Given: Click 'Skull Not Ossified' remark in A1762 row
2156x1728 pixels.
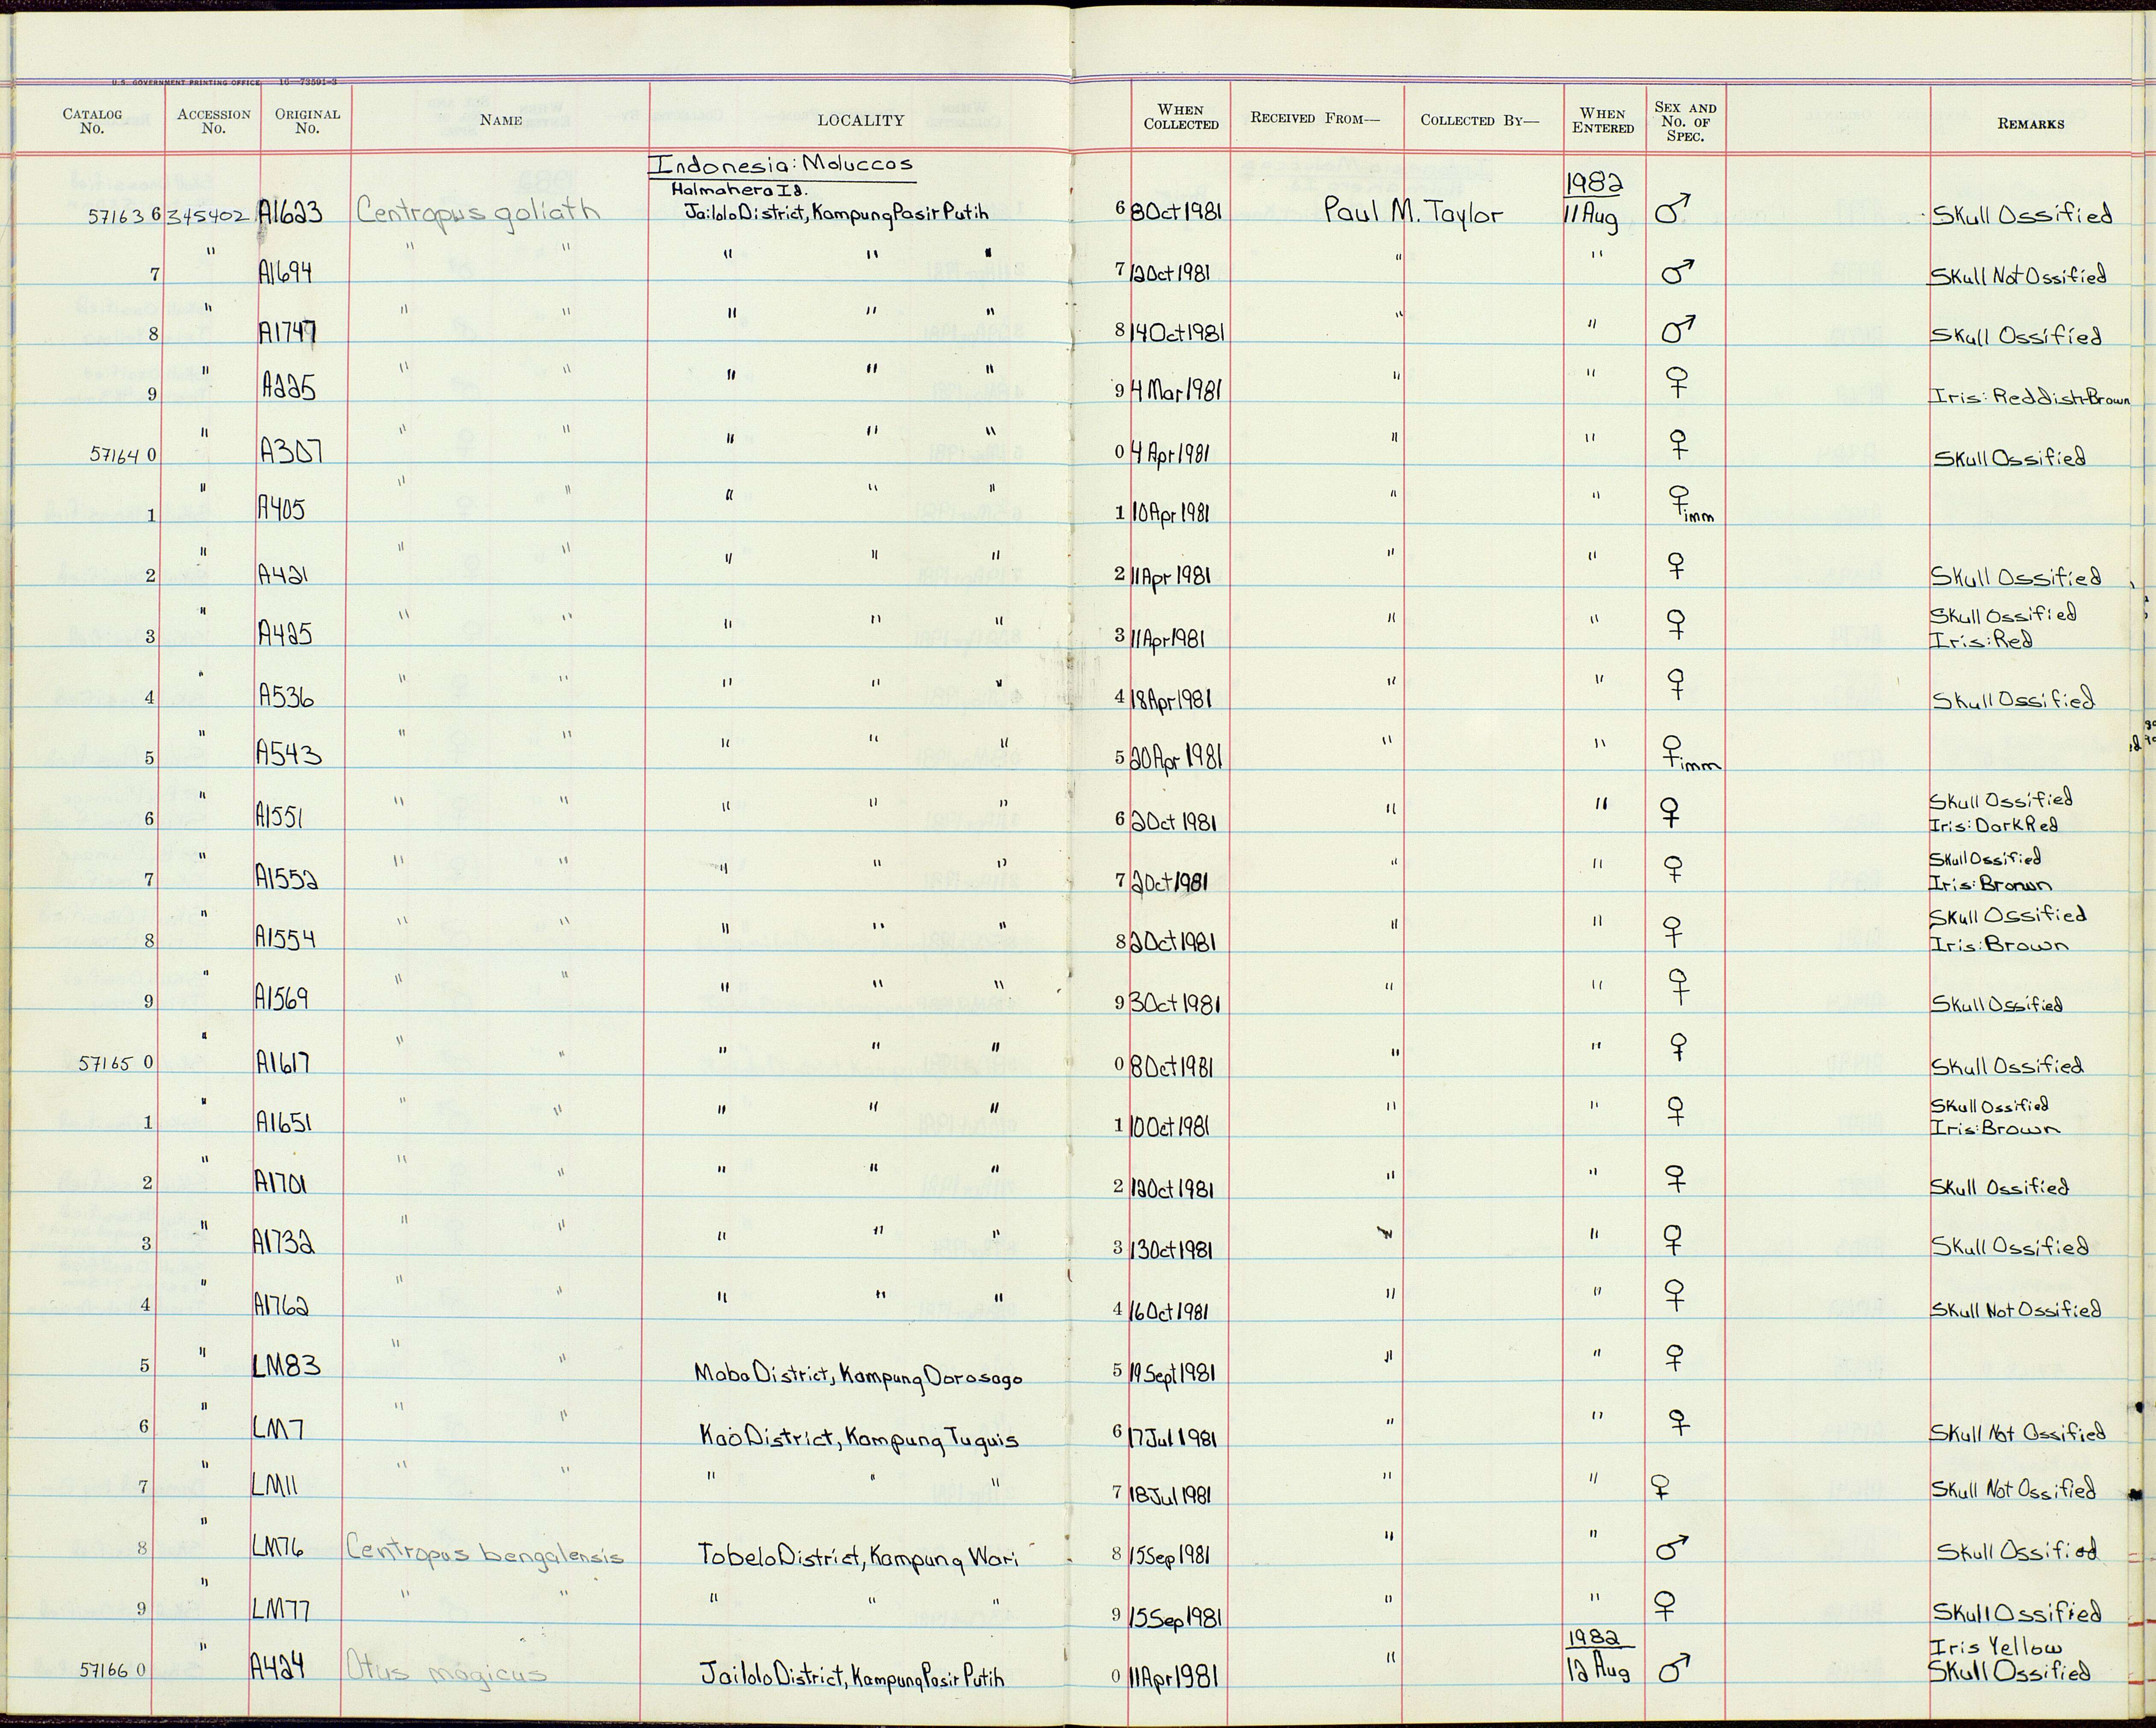Looking at the screenshot, I should 2016,1310.
